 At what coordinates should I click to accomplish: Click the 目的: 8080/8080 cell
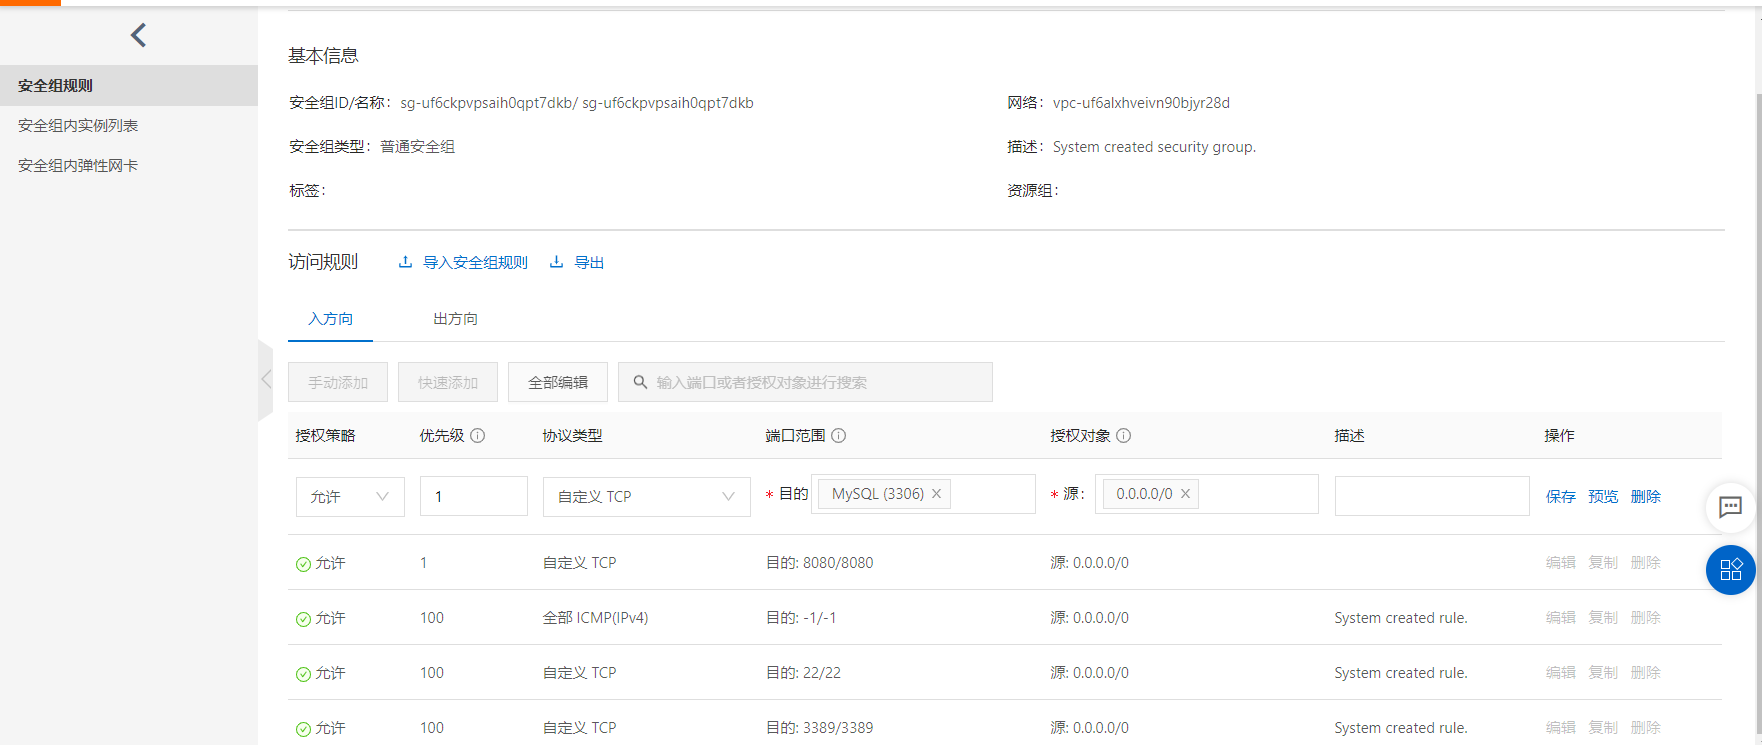[820, 563]
